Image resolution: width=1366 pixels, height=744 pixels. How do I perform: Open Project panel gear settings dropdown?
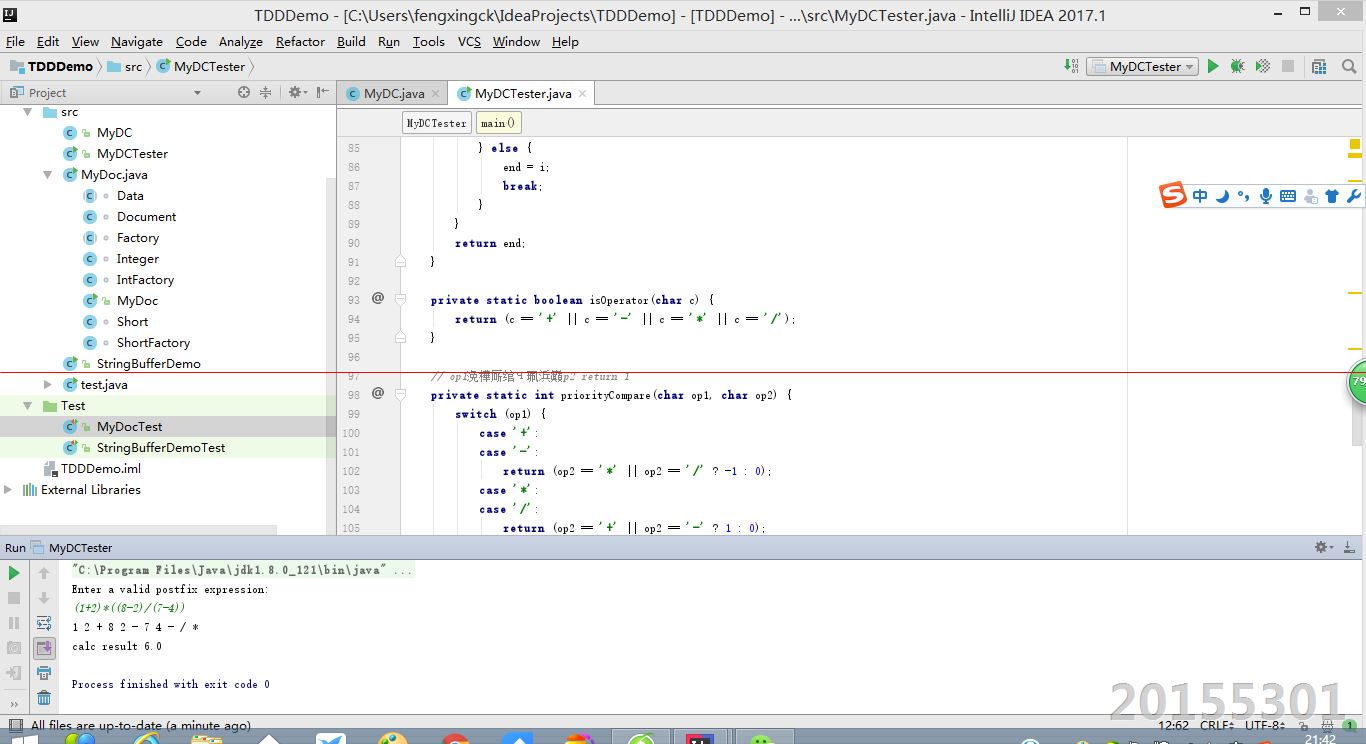point(297,92)
